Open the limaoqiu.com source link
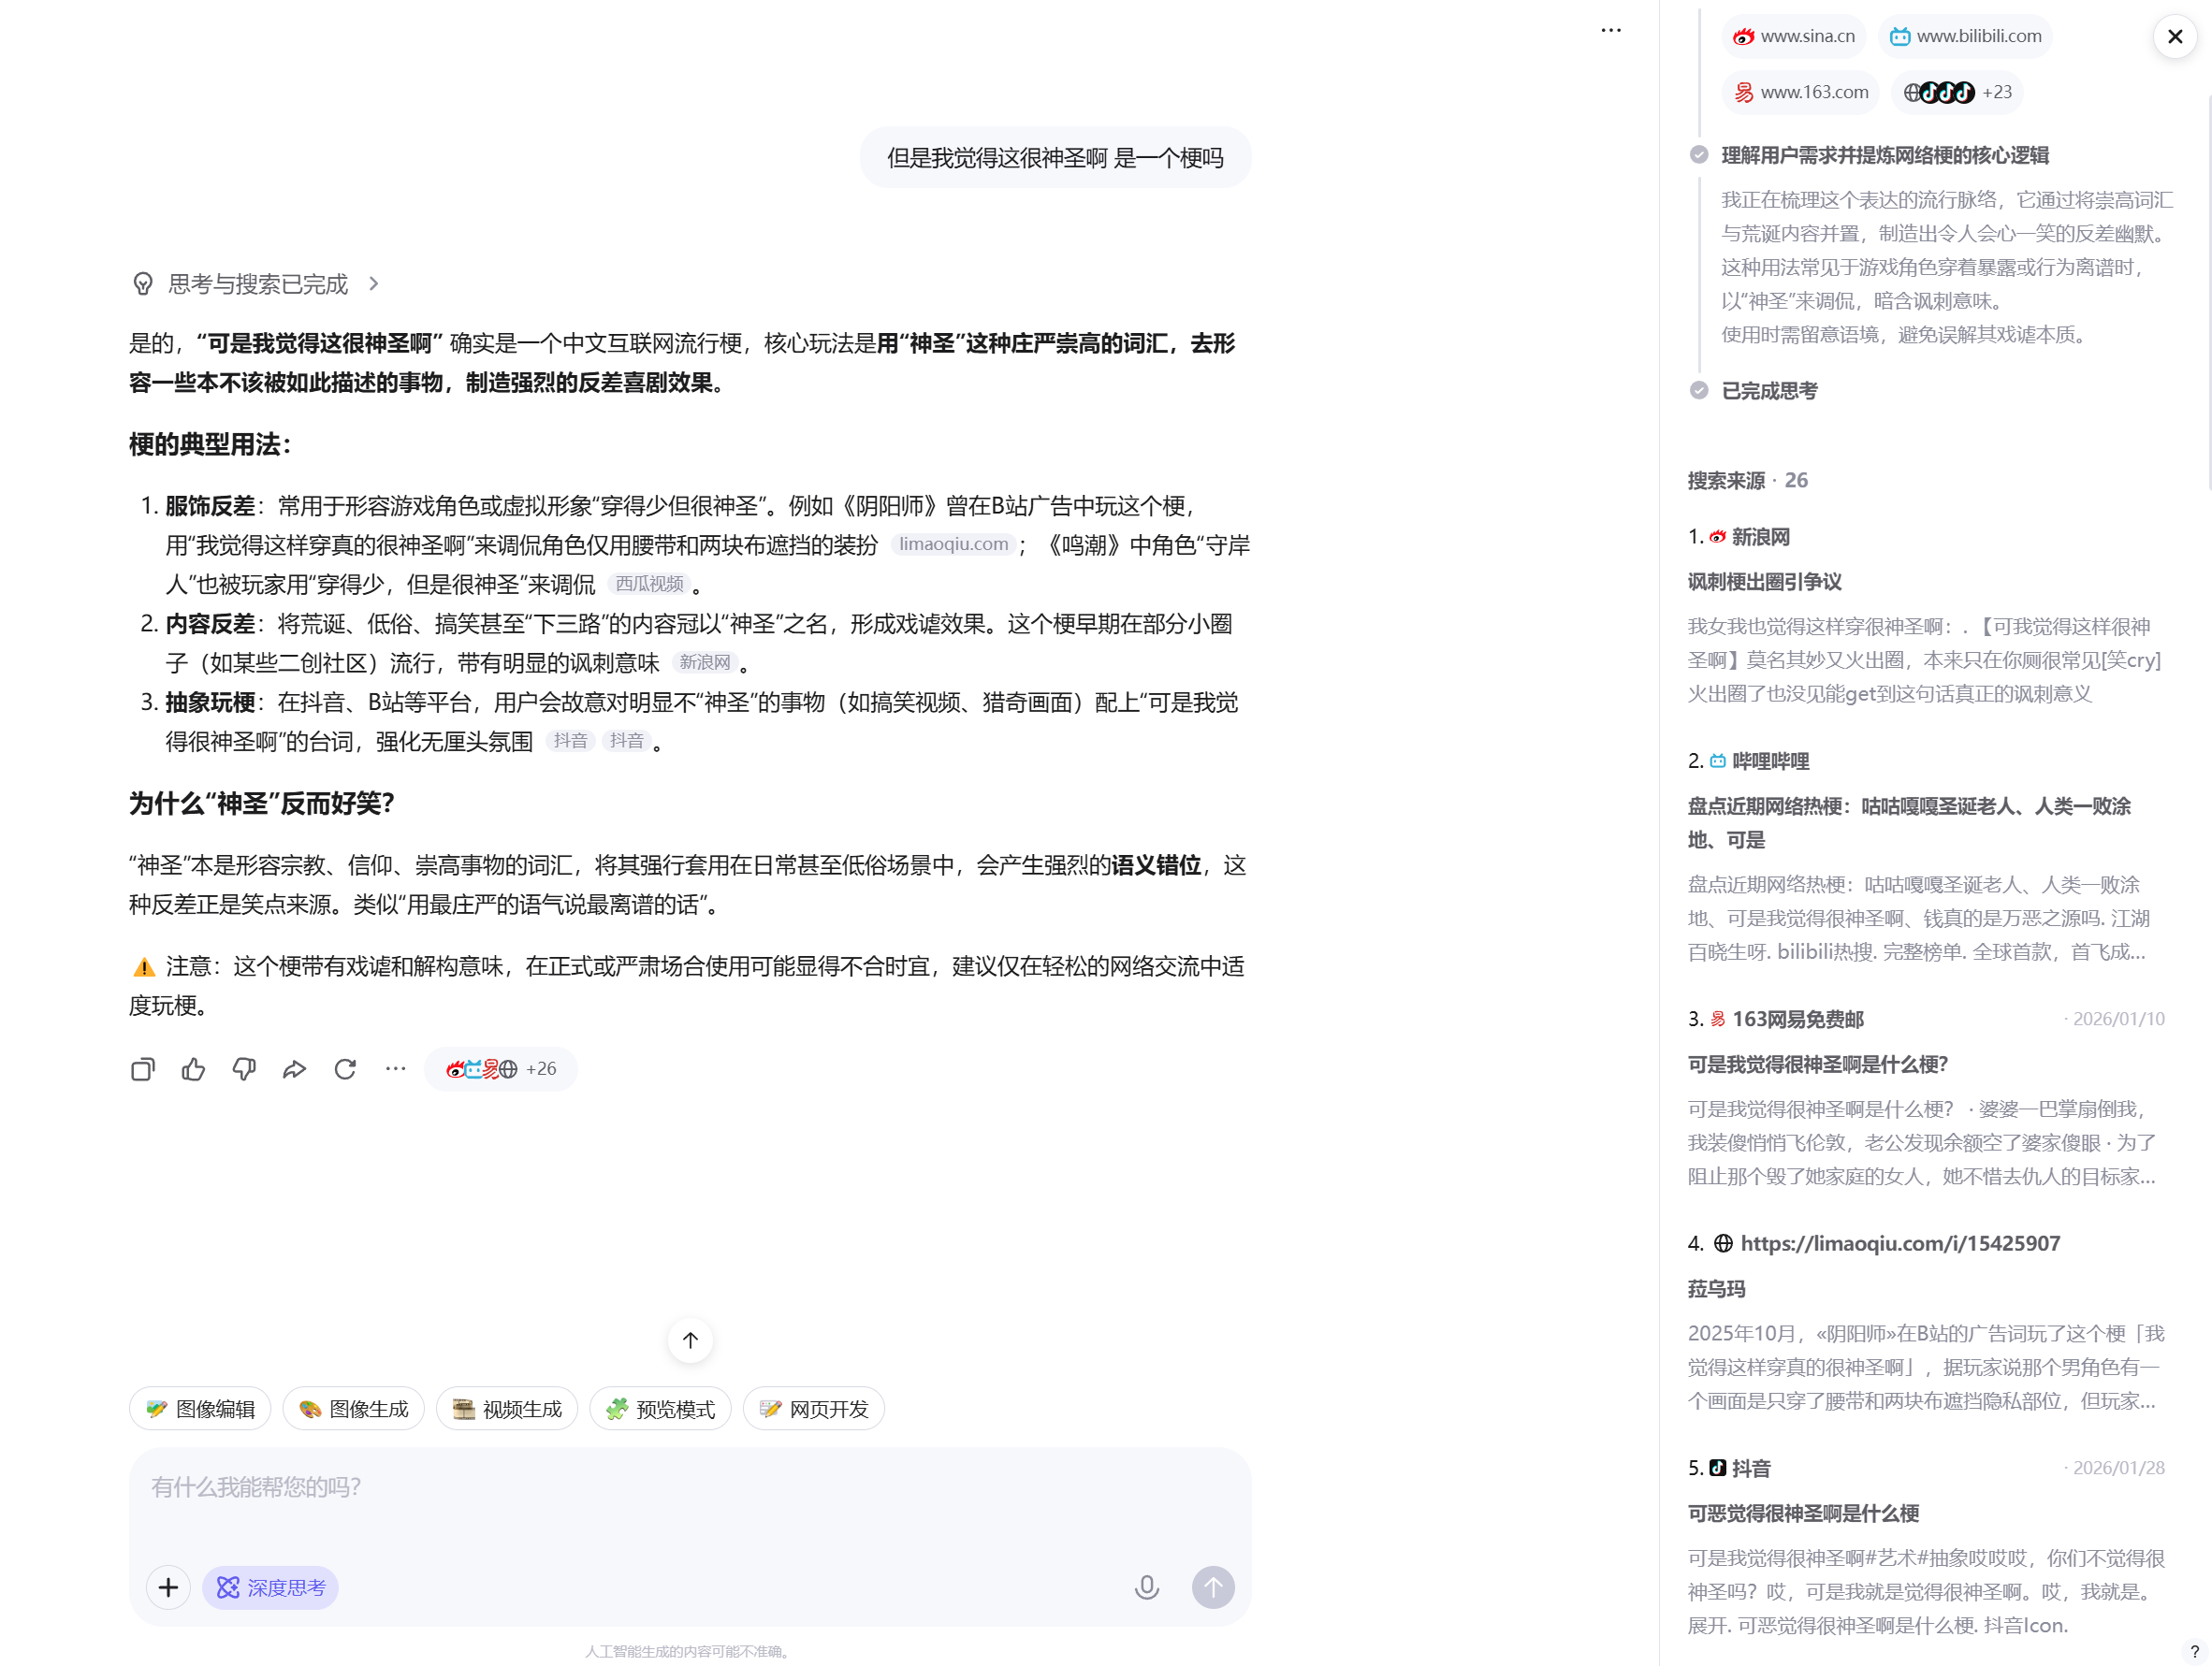Screen dimensions: 2212x1666 pos(1899,1243)
